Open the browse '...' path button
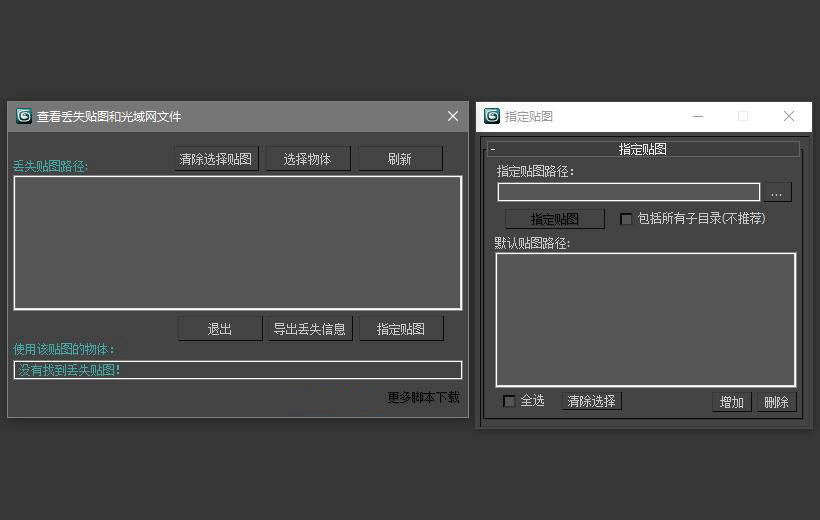Image resolution: width=820 pixels, height=520 pixels. point(778,192)
